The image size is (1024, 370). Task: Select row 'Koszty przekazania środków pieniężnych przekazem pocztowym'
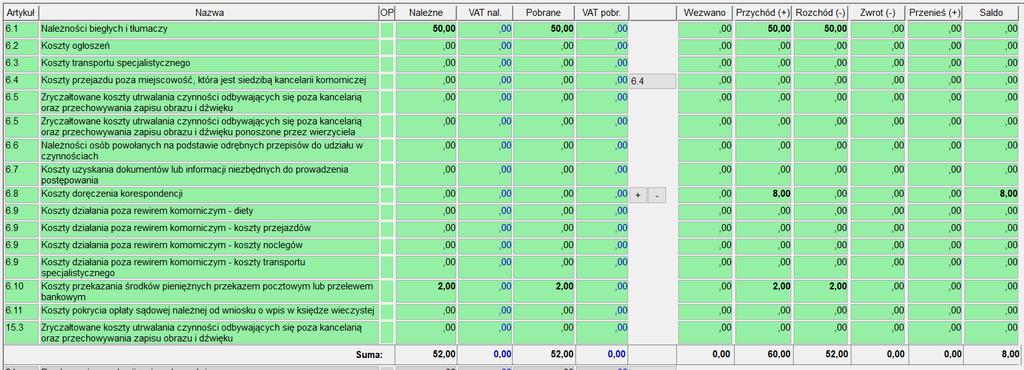tap(209, 291)
